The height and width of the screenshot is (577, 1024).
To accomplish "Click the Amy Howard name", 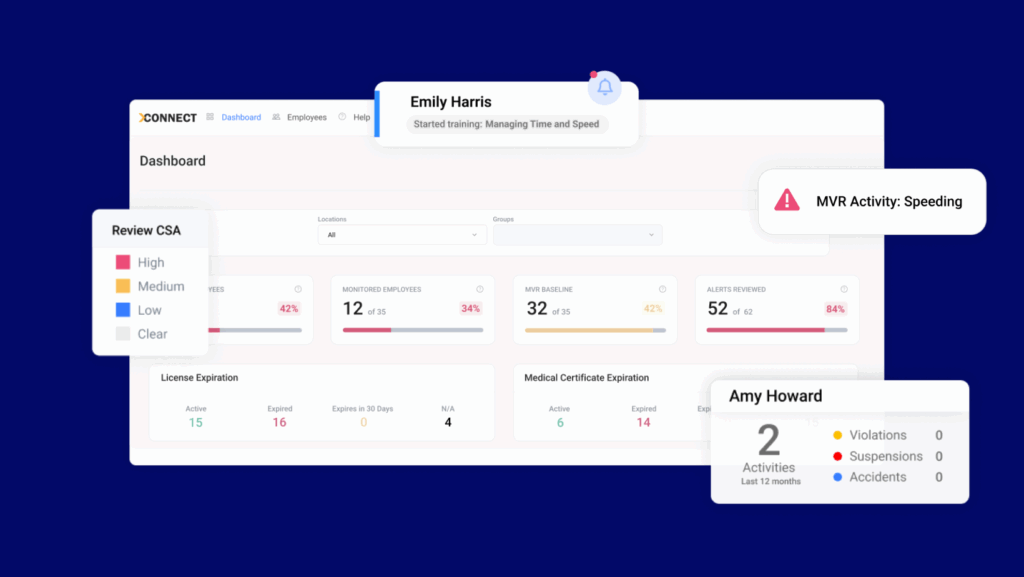I will pos(775,396).
